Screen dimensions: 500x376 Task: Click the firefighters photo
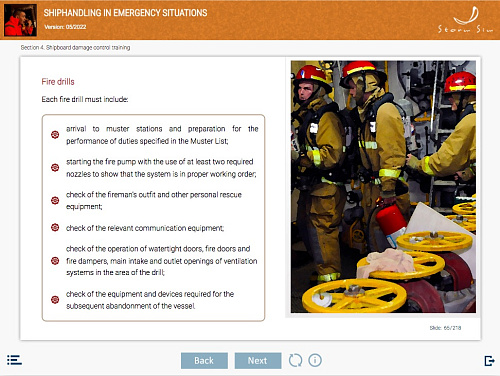pyautogui.click(x=383, y=187)
